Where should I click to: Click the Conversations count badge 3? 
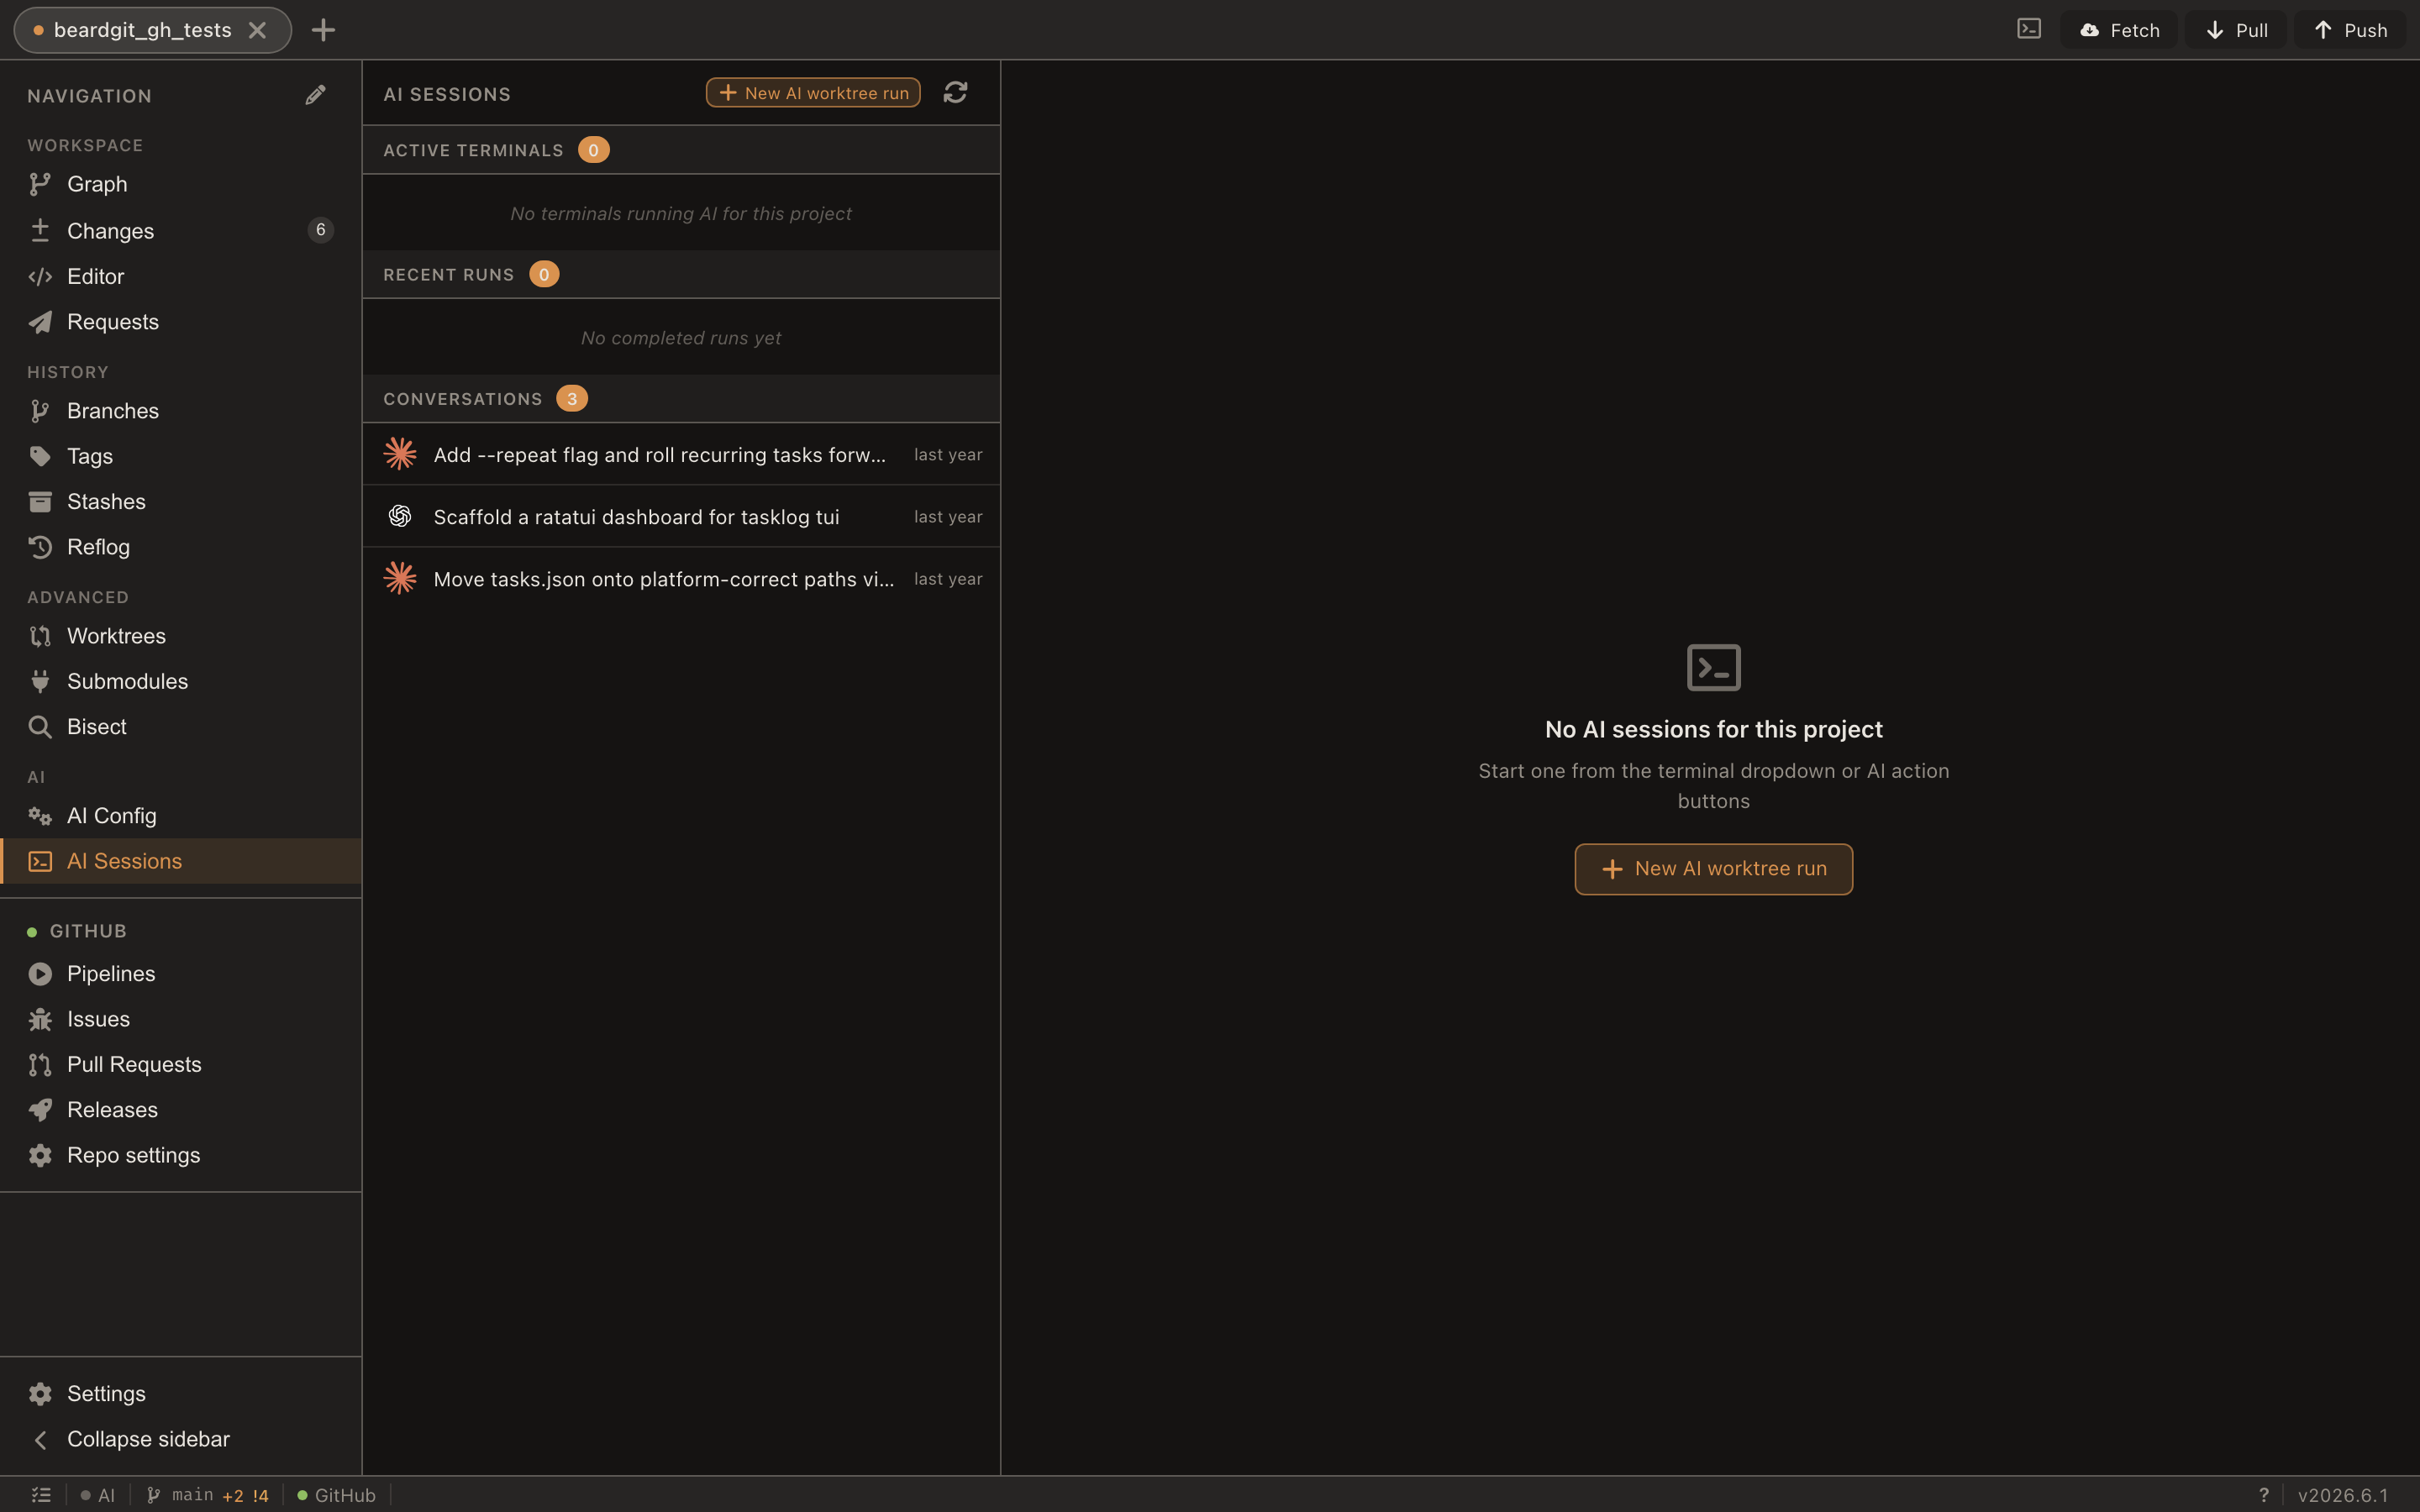coord(572,398)
